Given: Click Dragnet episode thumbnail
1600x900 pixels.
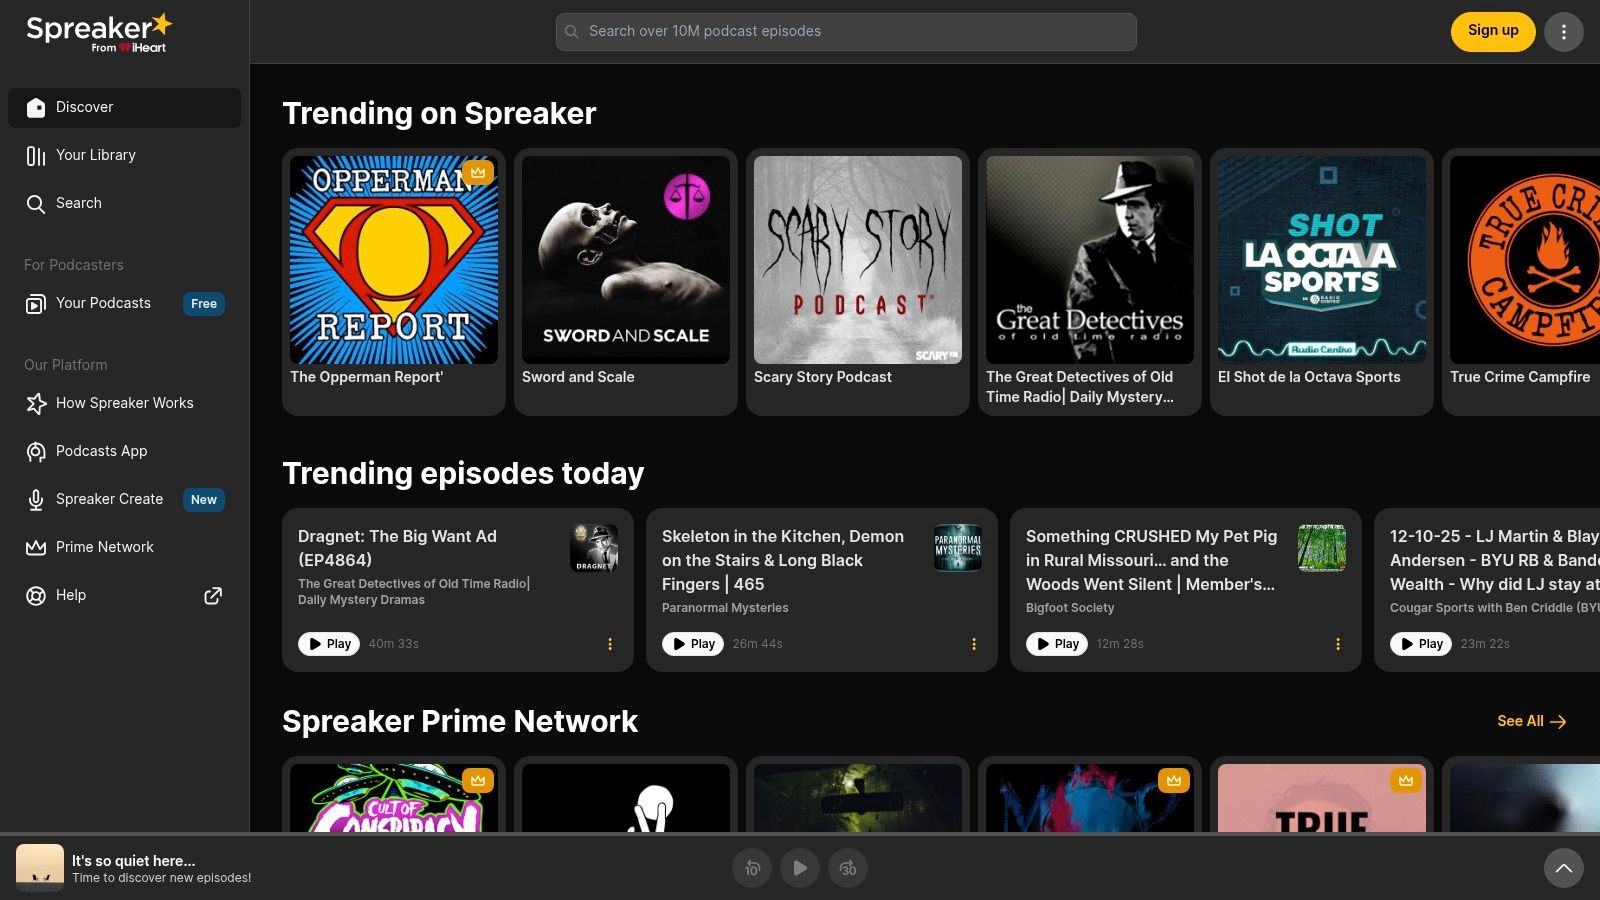Looking at the screenshot, I should coord(594,548).
